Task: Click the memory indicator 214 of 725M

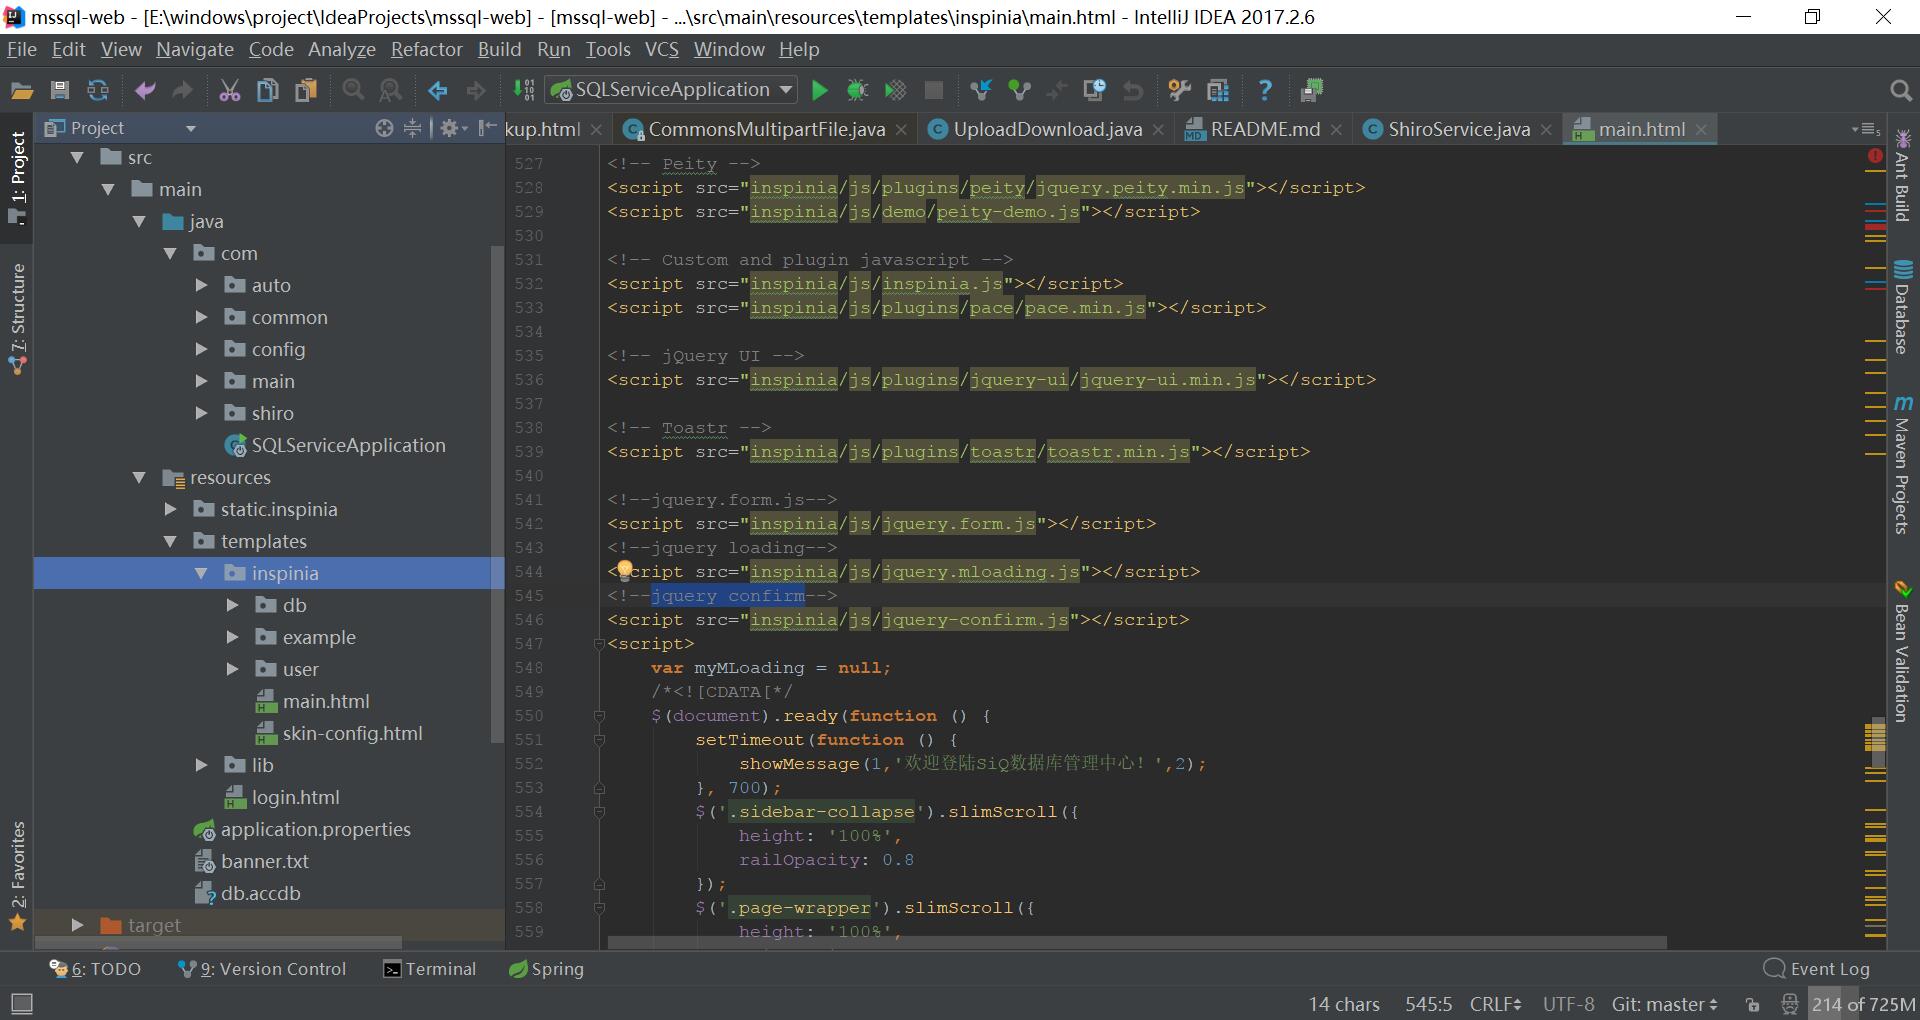Action: coord(1863,1004)
